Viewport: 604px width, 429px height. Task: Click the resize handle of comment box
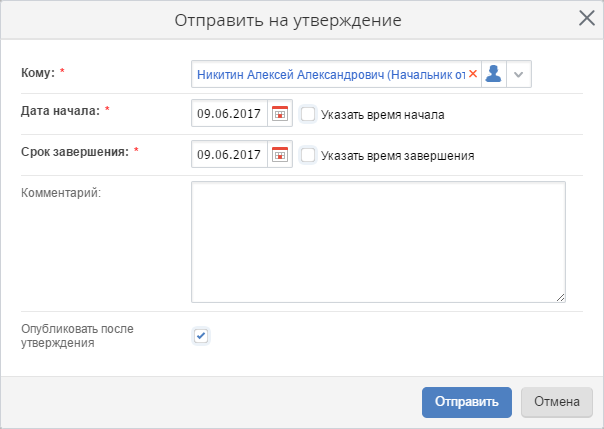pyautogui.click(x=560, y=296)
